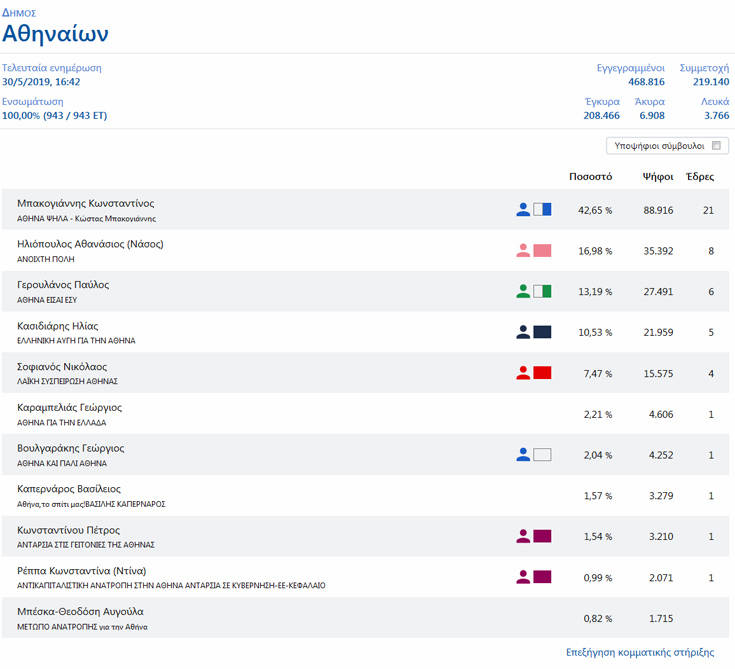Select candidate name Καραμπελιάς Γεώργιος
This screenshot has height=669, width=735.
tap(70, 408)
